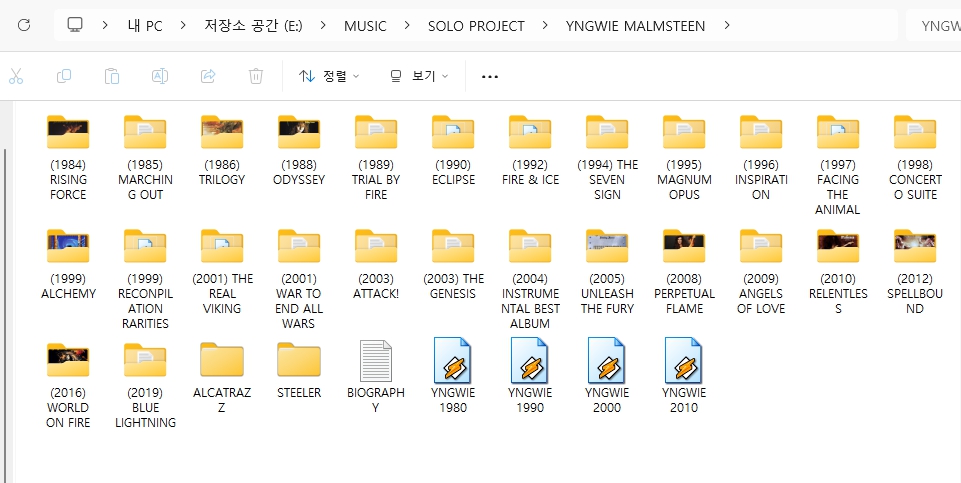Select the (1986) TRILOGY folder

[222, 150]
